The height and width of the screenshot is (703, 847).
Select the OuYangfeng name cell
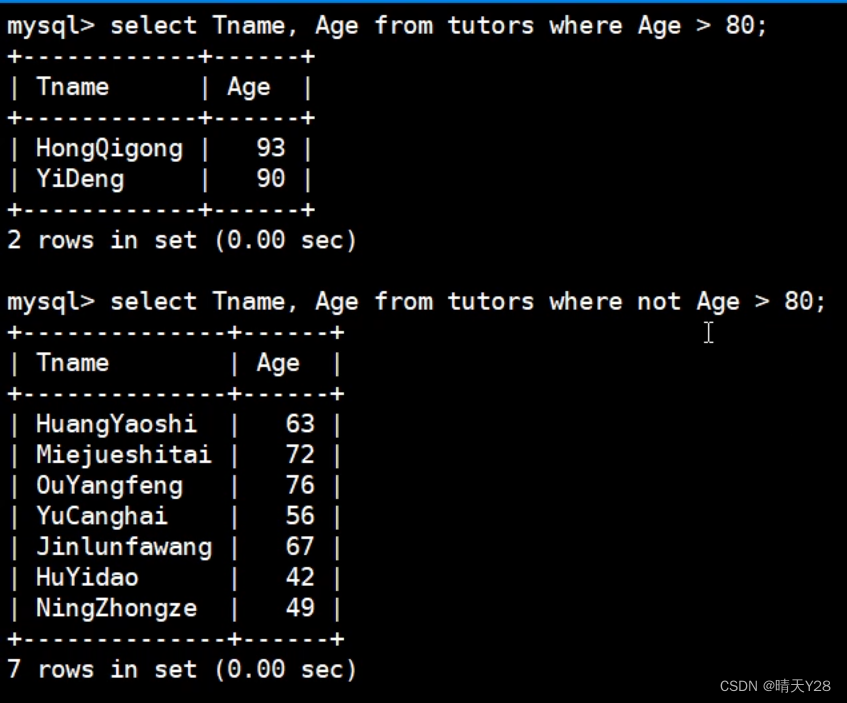(x=110, y=486)
